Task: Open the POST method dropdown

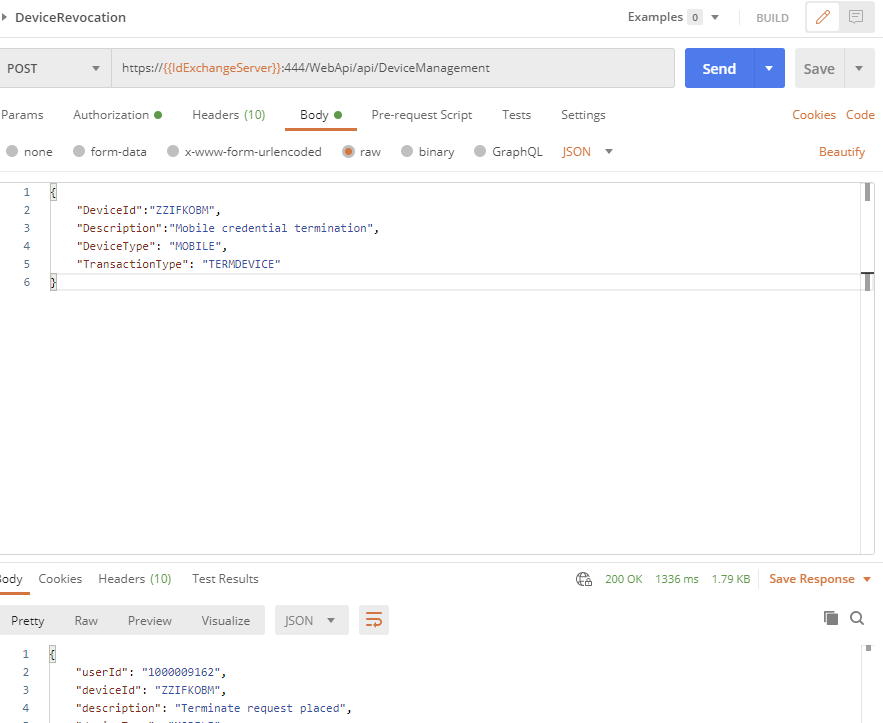Action: tap(54, 68)
